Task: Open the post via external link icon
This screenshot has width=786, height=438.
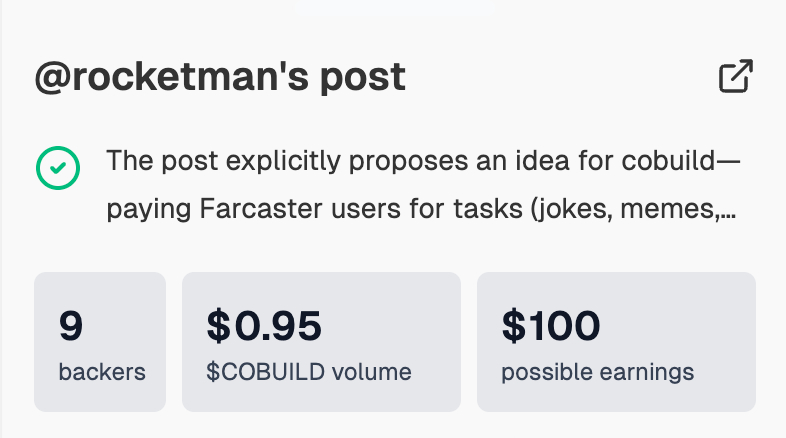Action: (736, 77)
